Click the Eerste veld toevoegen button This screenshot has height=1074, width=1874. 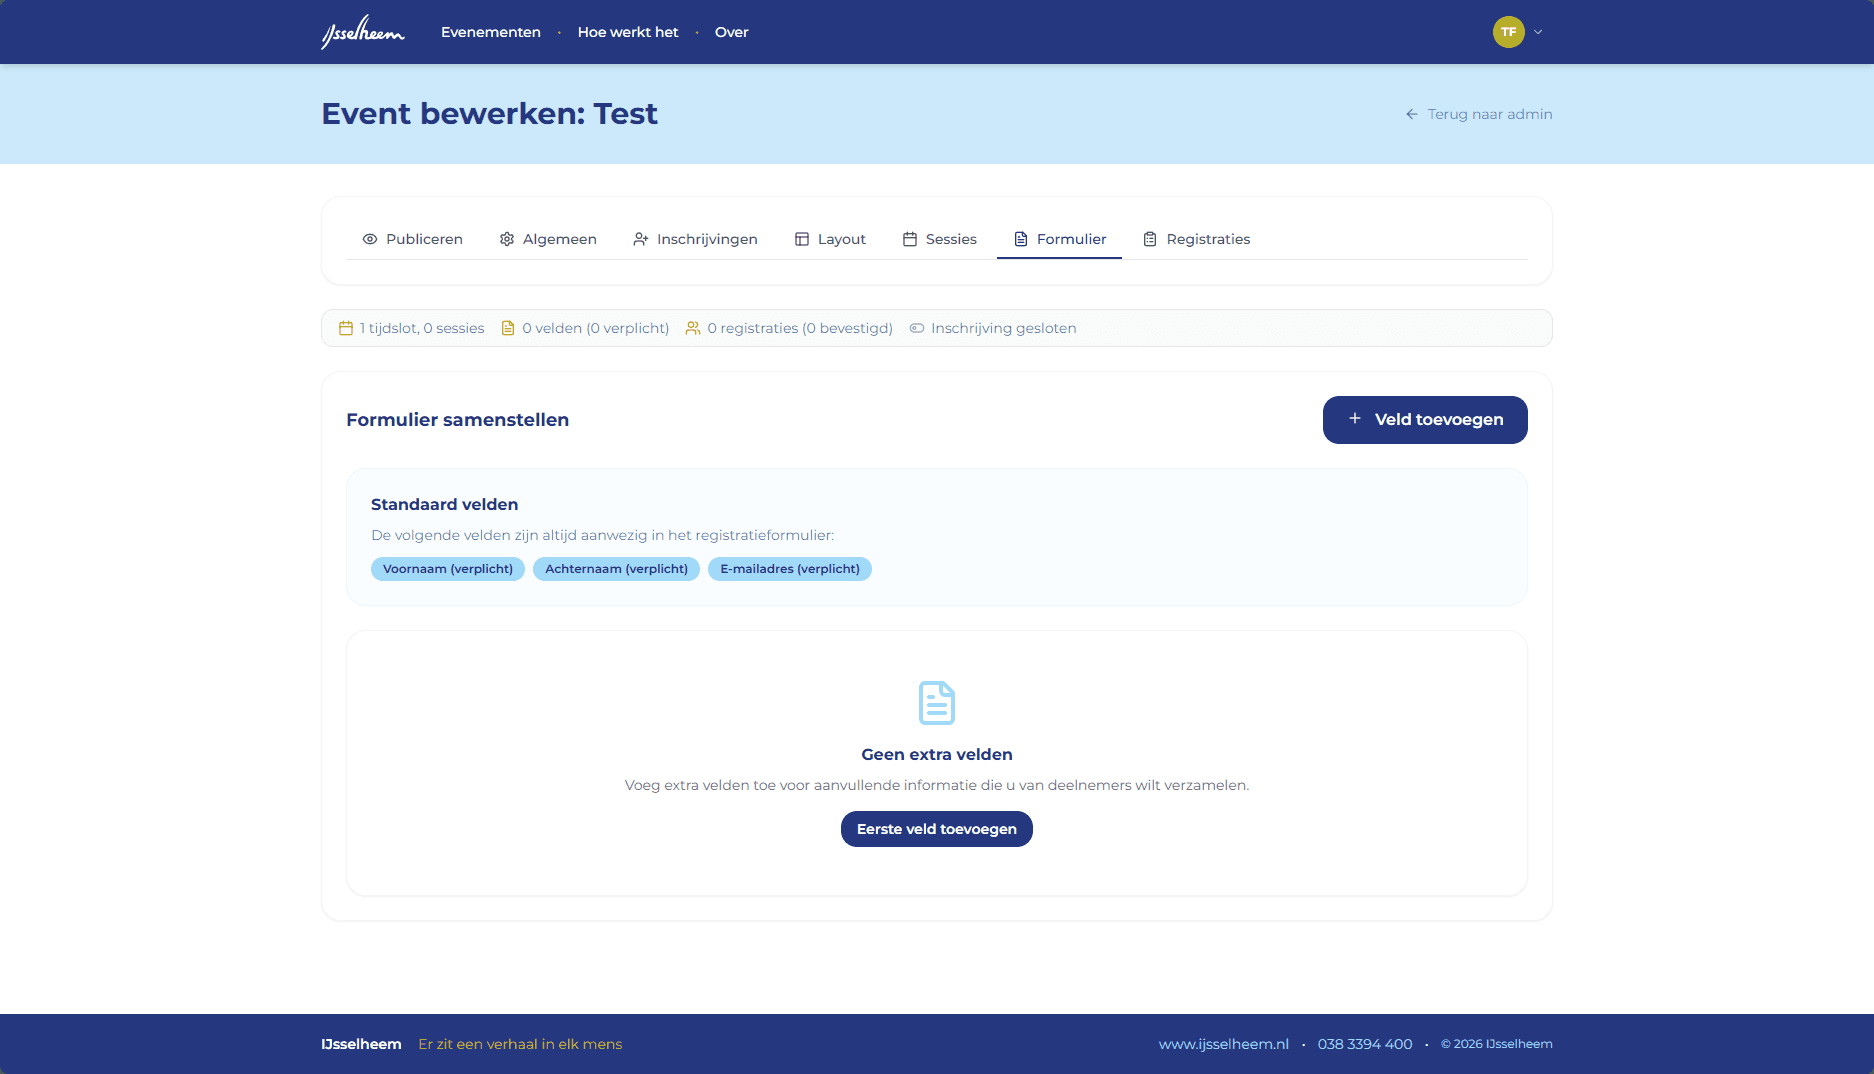tap(937, 829)
